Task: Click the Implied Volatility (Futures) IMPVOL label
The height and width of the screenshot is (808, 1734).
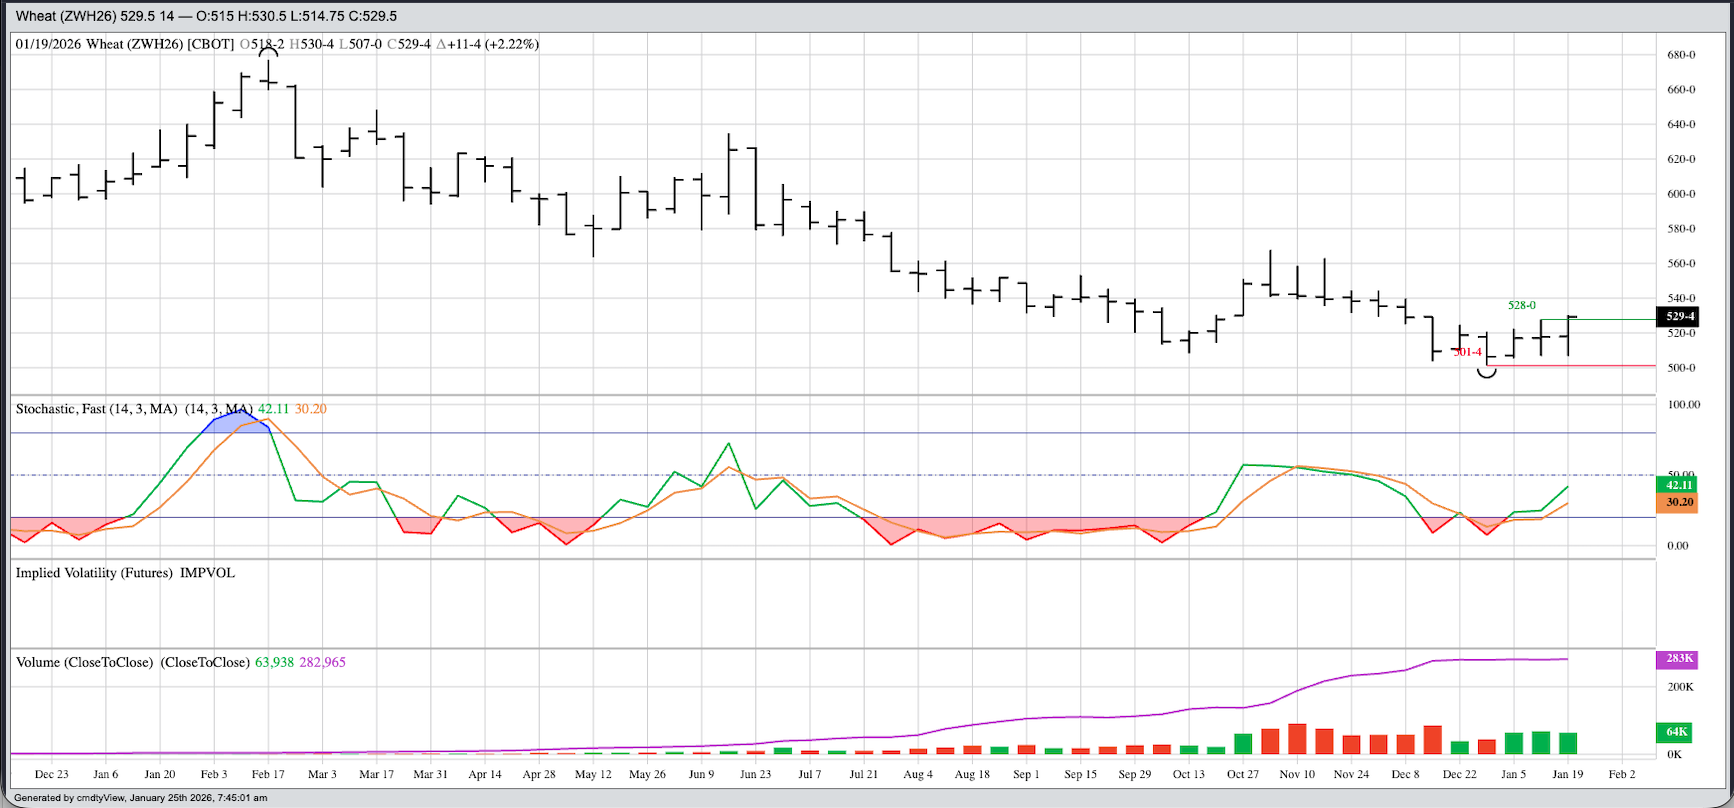Action: click(x=125, y=573)
